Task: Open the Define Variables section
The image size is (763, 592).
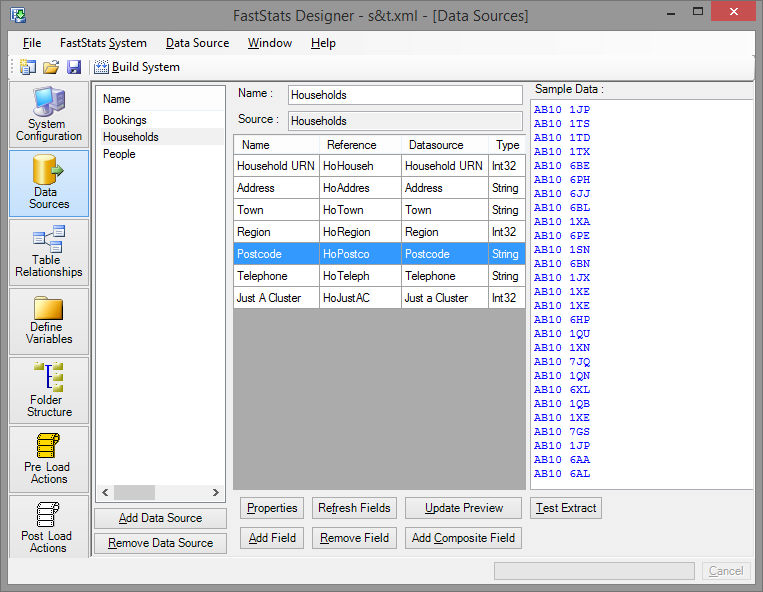Action: [49, 321]
